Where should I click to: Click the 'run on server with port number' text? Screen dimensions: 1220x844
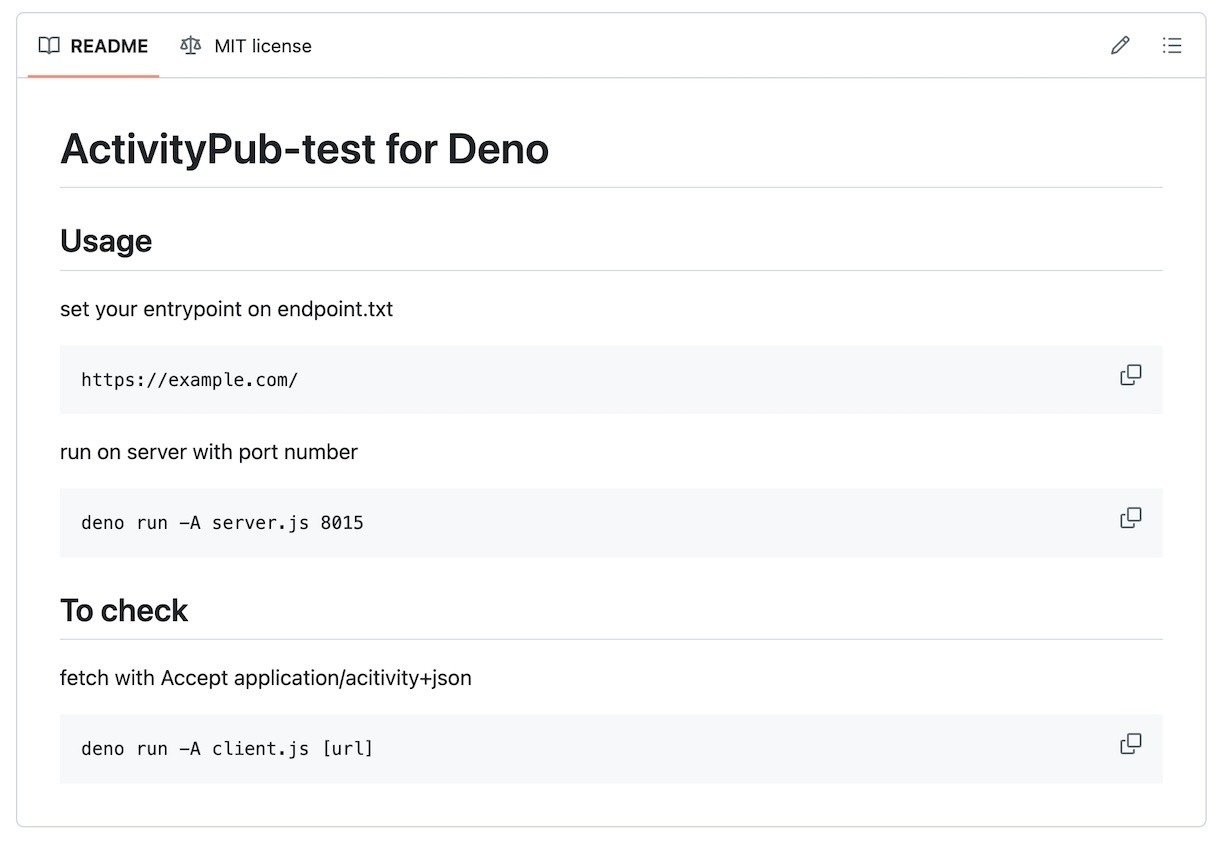pos(209,452)
